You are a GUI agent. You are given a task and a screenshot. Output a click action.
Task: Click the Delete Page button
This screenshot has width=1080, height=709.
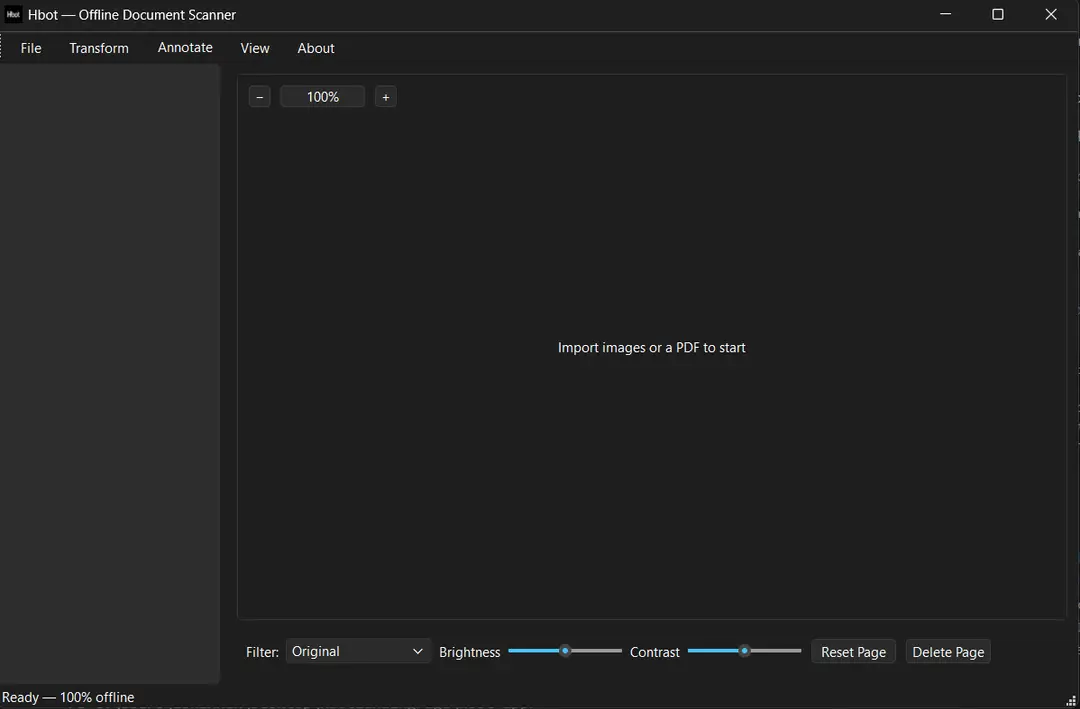click(948, 652)
